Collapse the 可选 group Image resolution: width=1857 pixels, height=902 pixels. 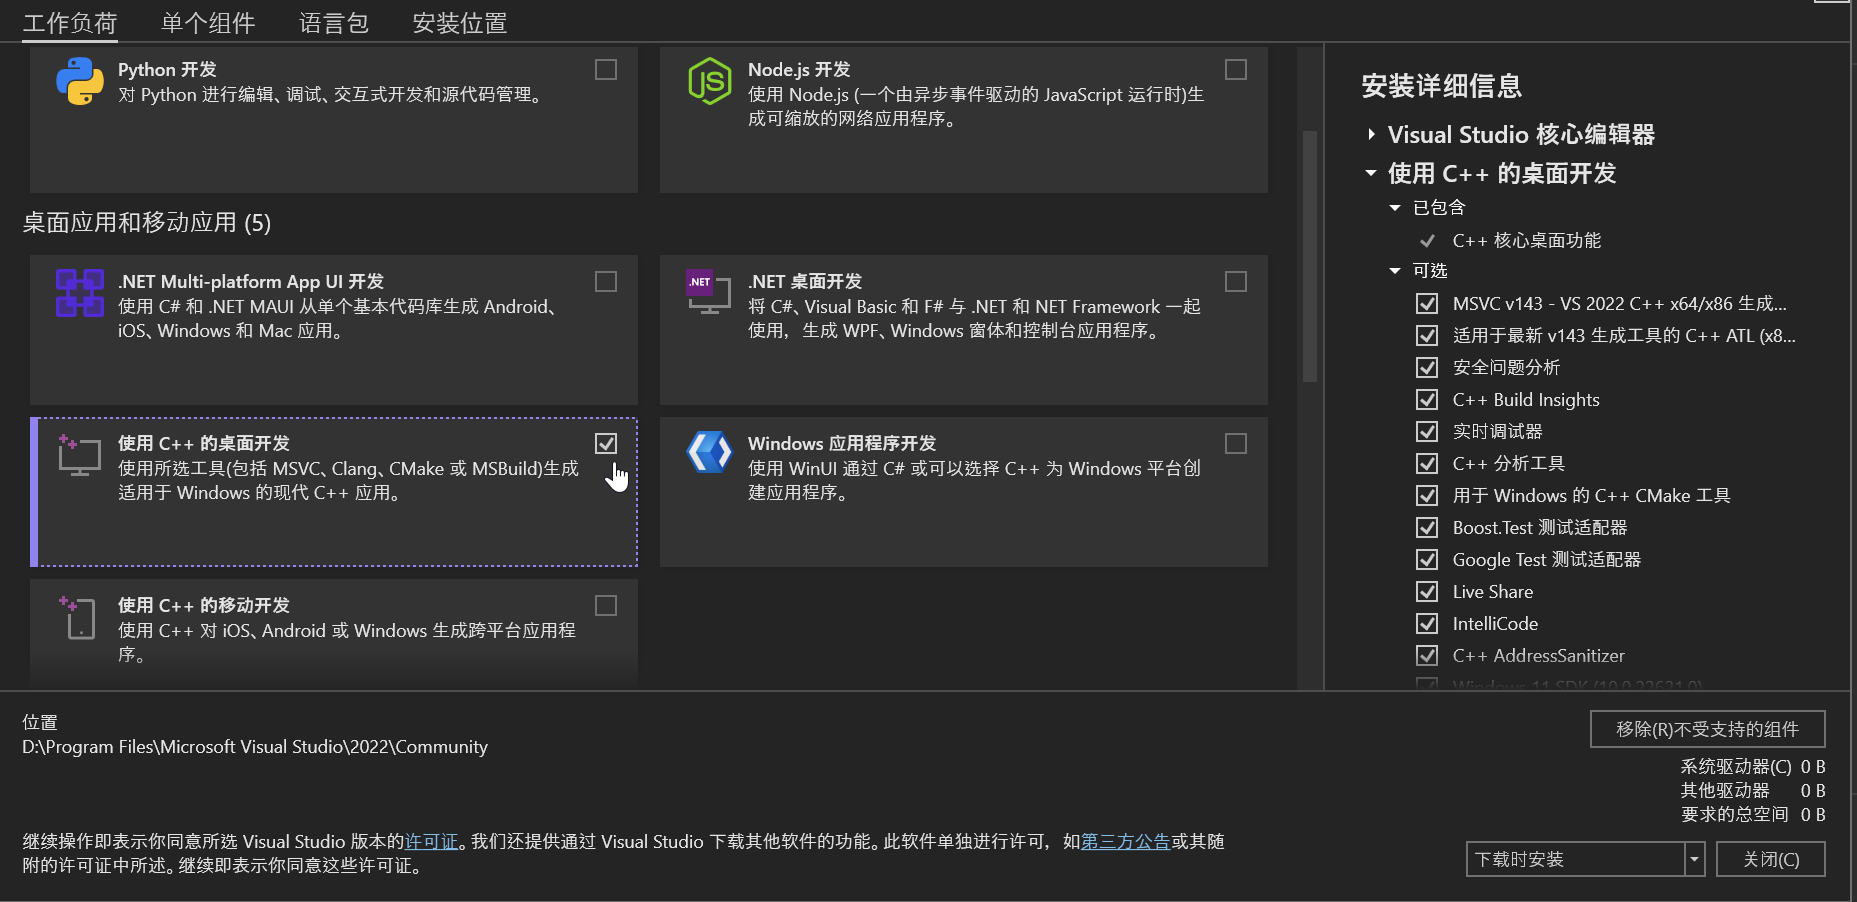(x=1395, y=270)
